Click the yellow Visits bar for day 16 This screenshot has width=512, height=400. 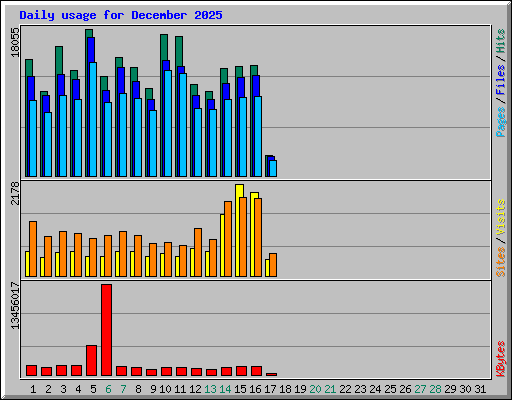click(x=253, y=234)
